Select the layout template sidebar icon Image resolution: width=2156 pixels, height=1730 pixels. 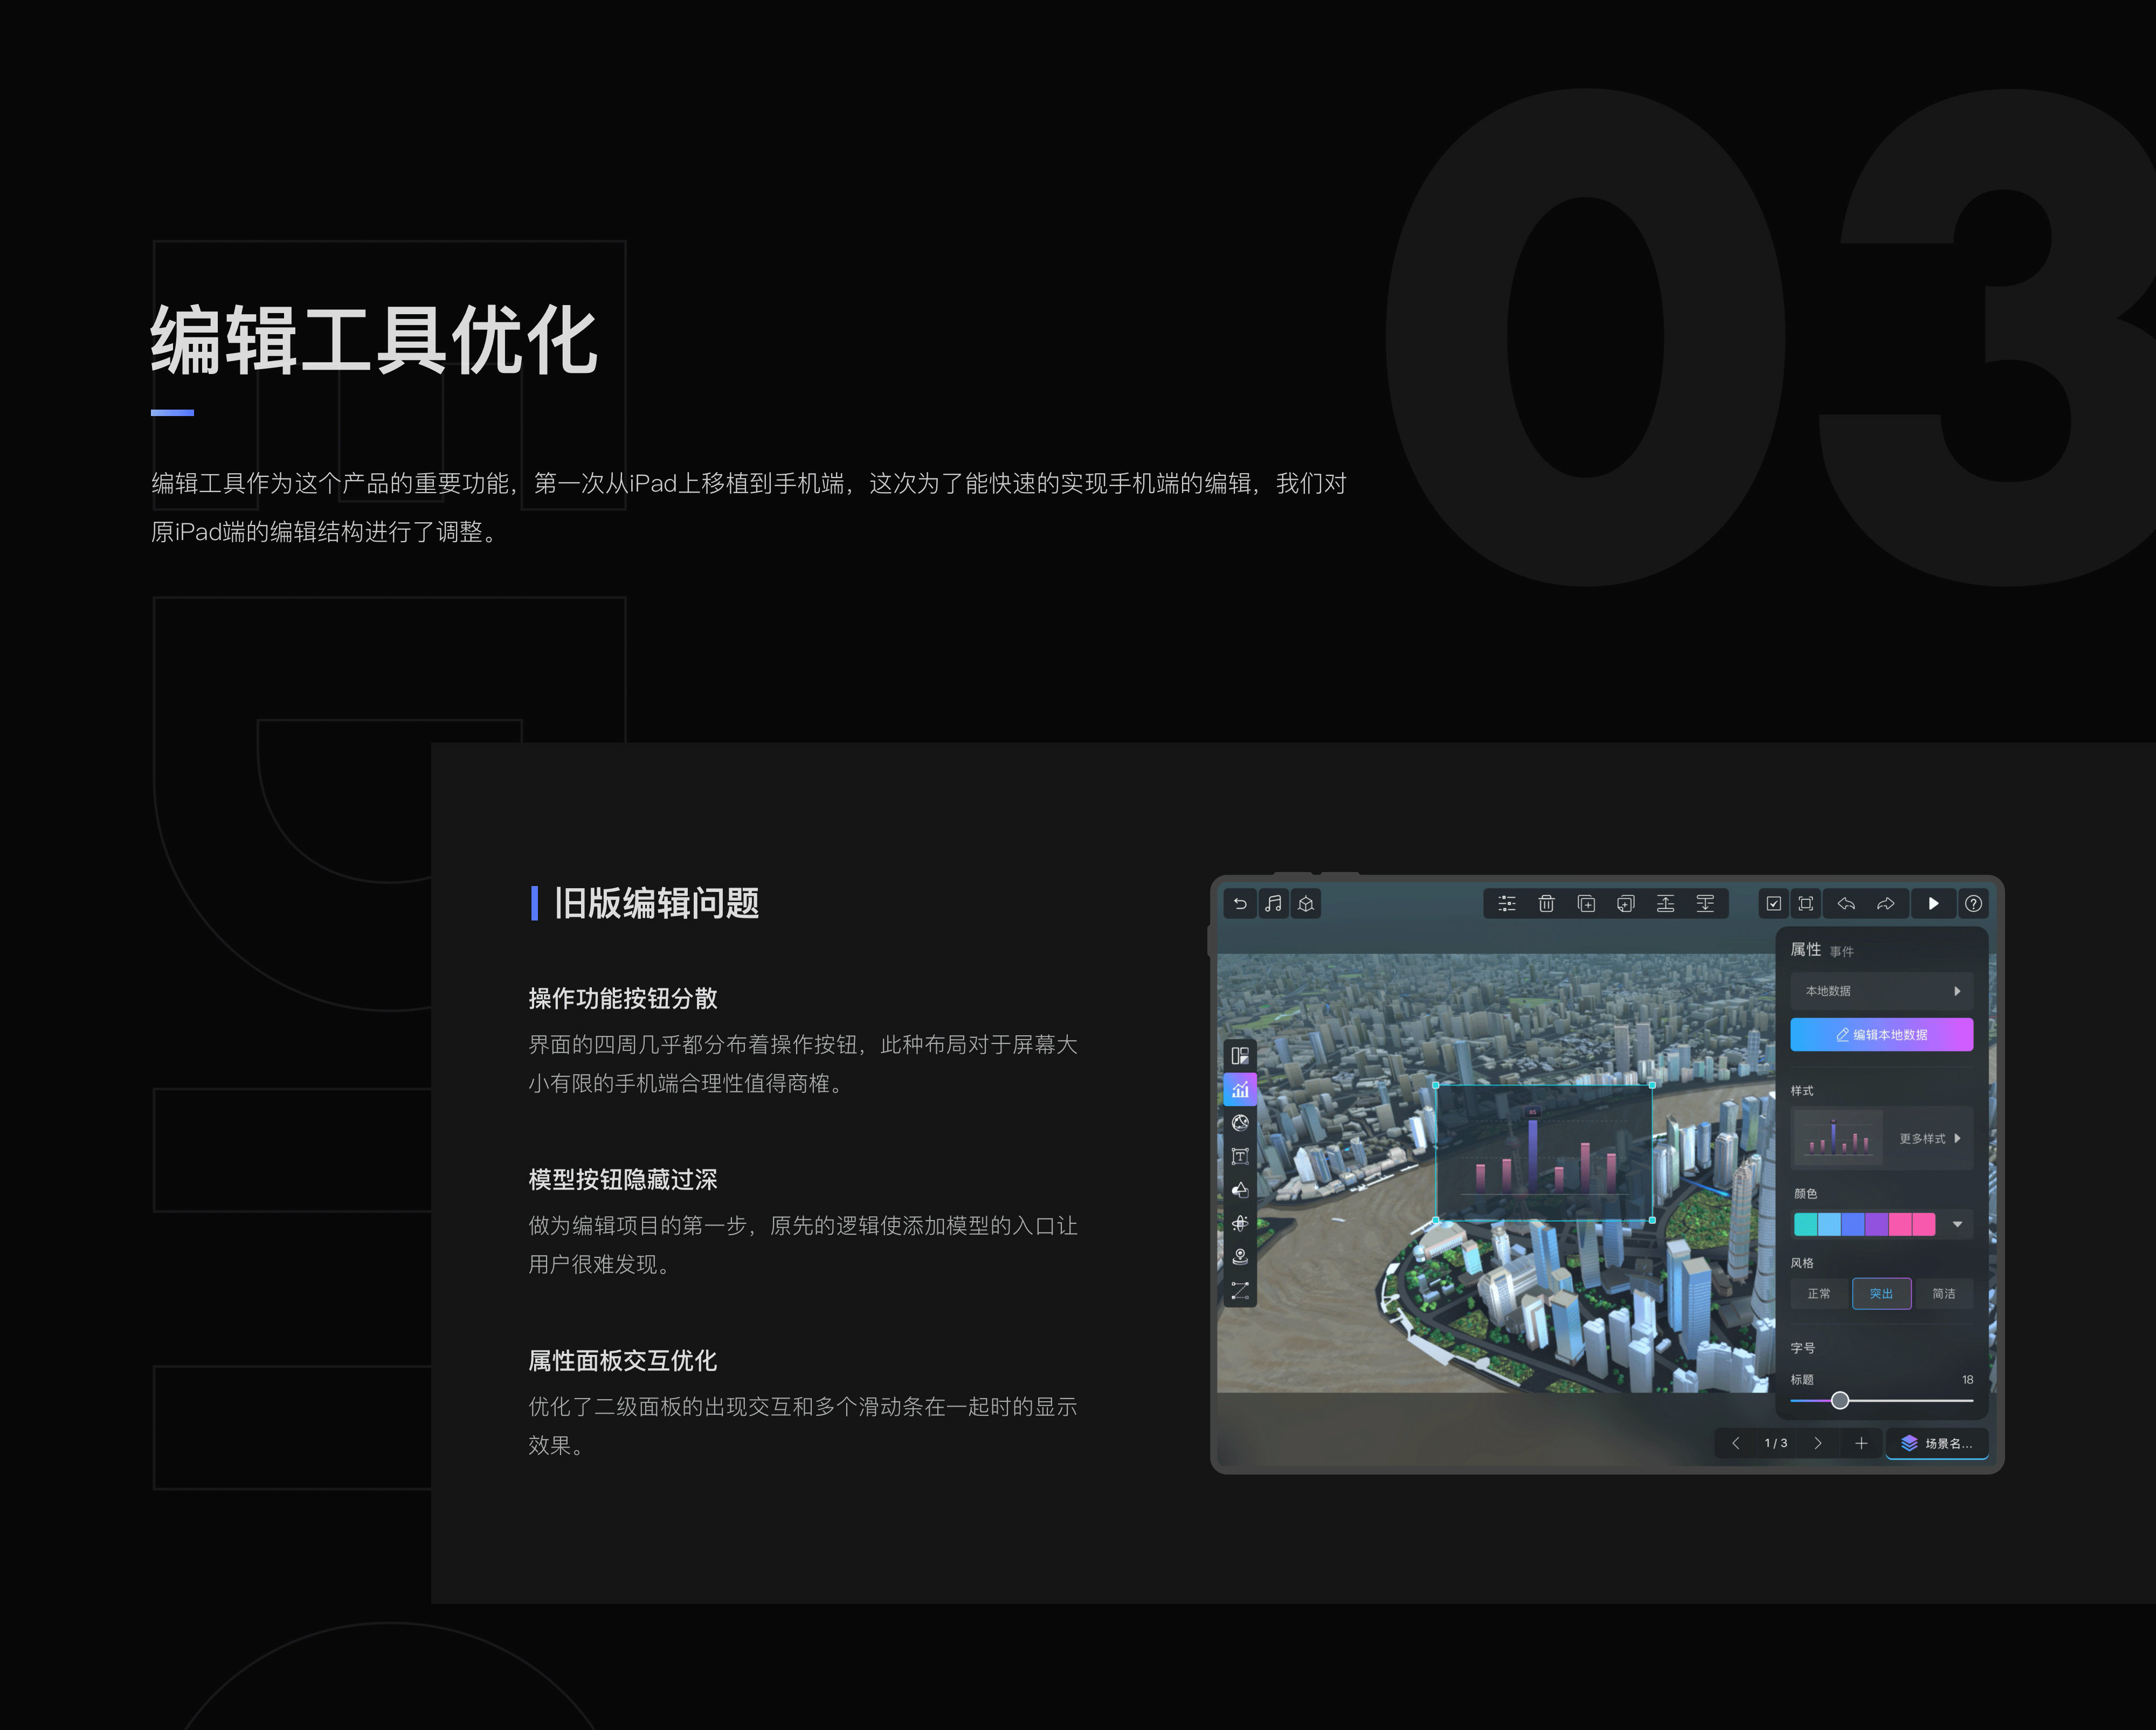coord(1240,1056)
